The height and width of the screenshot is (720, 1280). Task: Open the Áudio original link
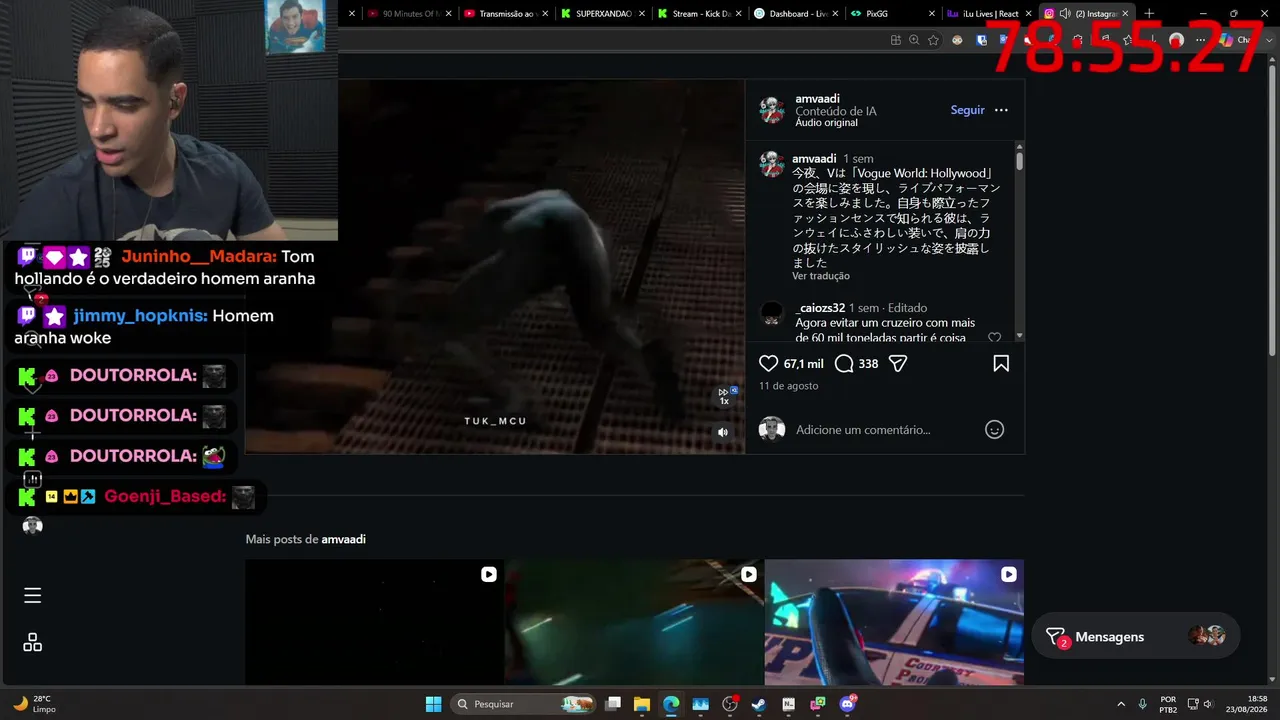click(826, 122)
